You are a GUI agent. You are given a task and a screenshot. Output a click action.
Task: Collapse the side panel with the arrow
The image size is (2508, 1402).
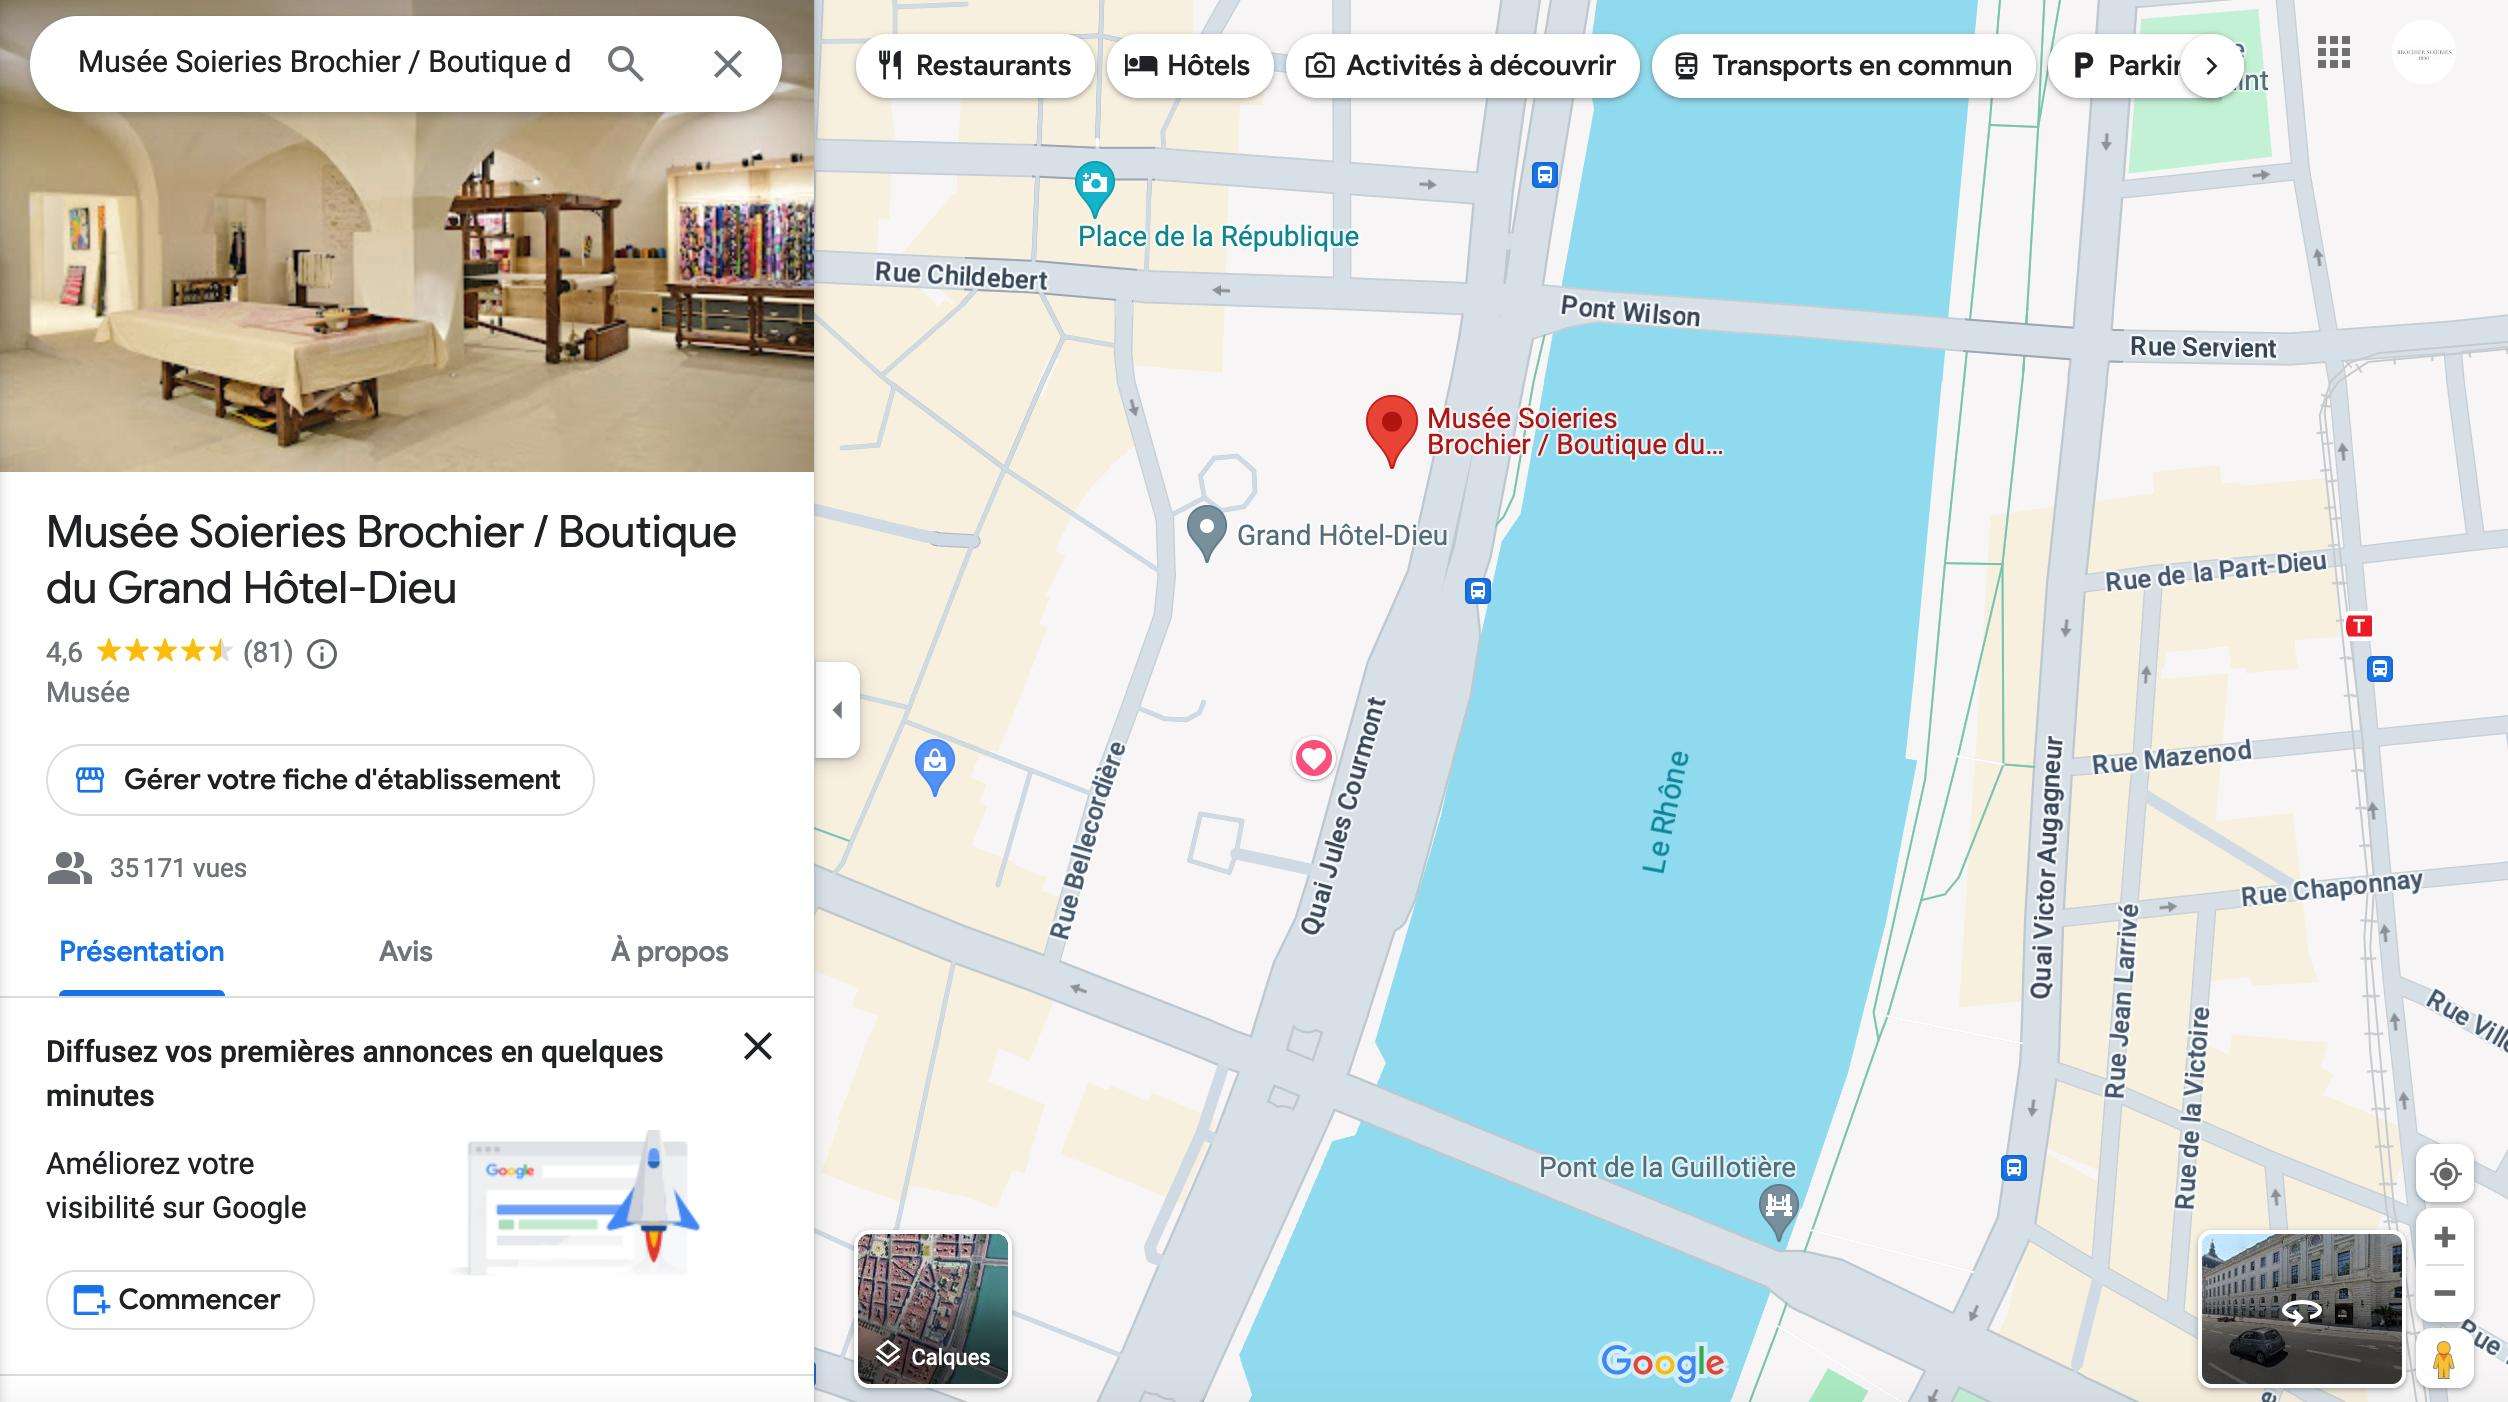point(838,710)
